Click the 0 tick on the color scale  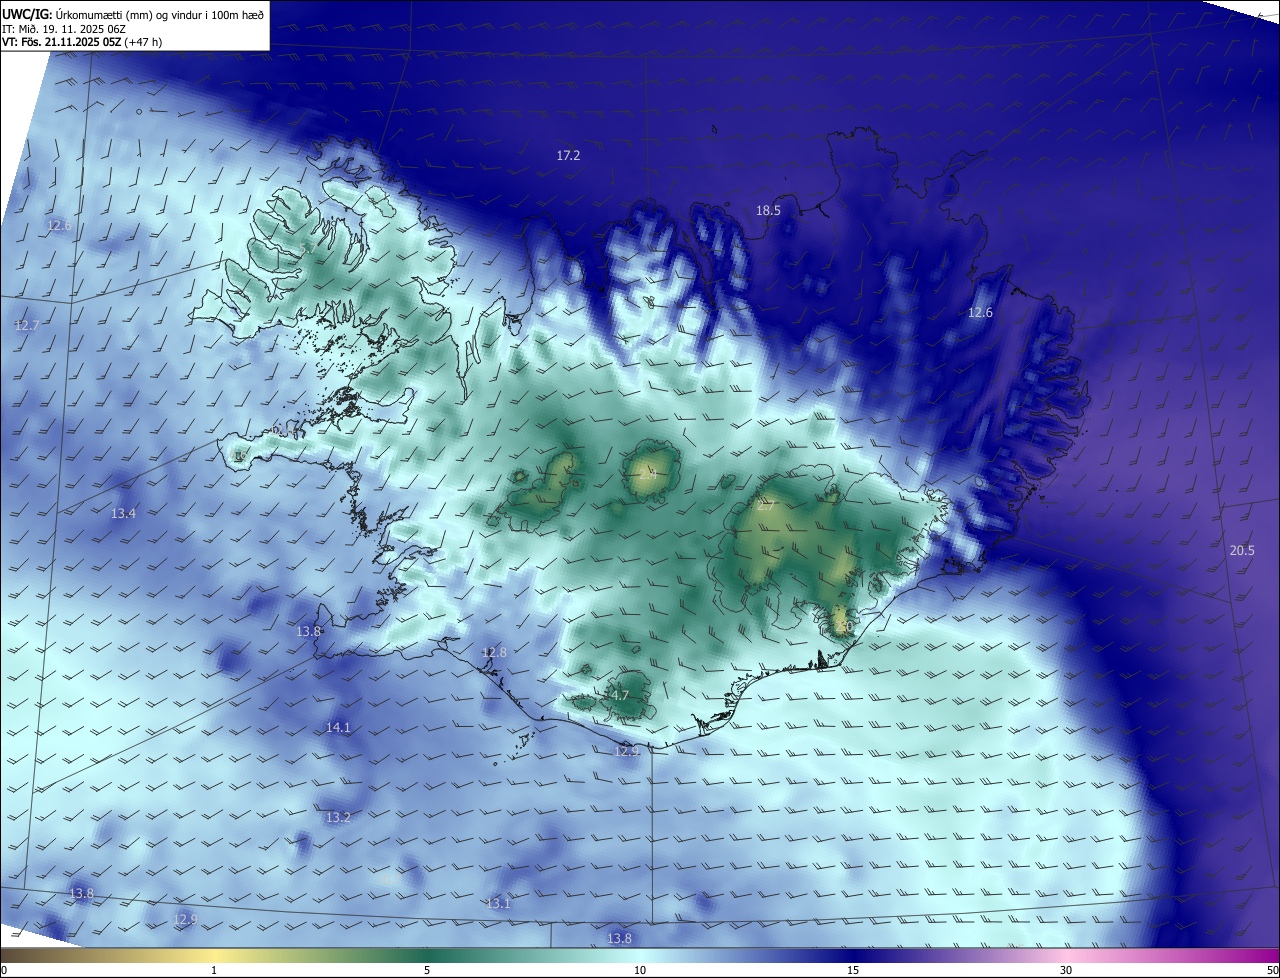4,970
